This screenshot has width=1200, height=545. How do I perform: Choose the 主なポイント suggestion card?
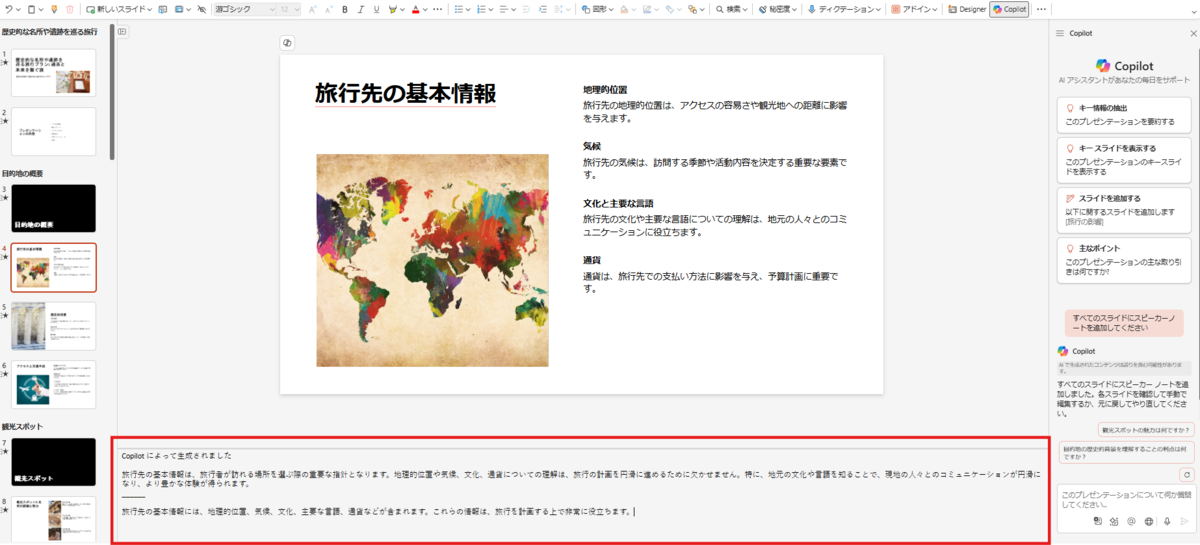click(x=1124, y=259)
